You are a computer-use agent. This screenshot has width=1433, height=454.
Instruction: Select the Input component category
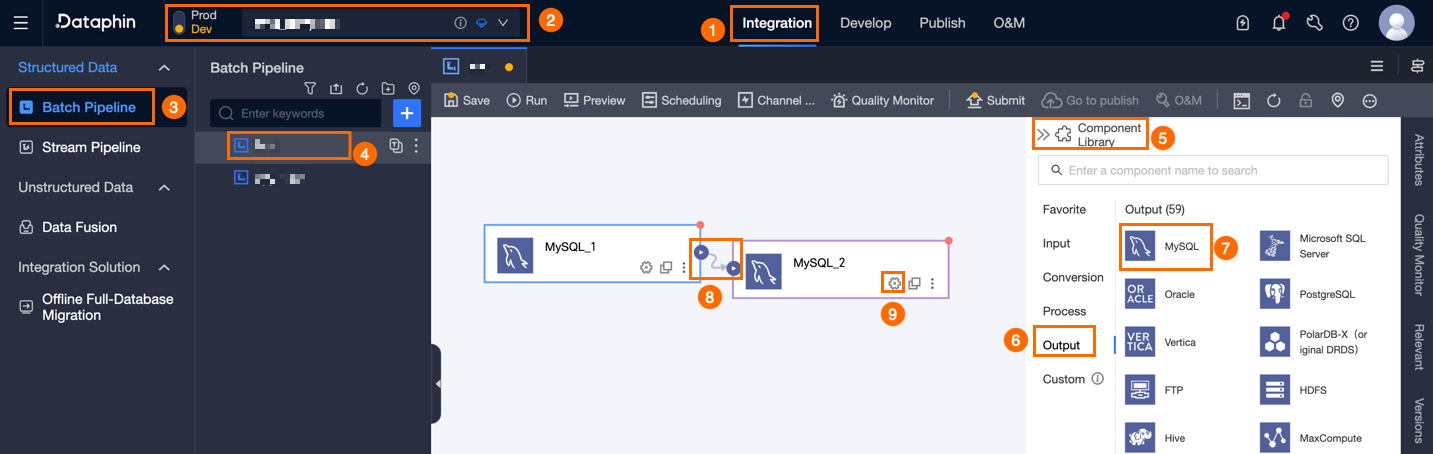coord(1056,243)
